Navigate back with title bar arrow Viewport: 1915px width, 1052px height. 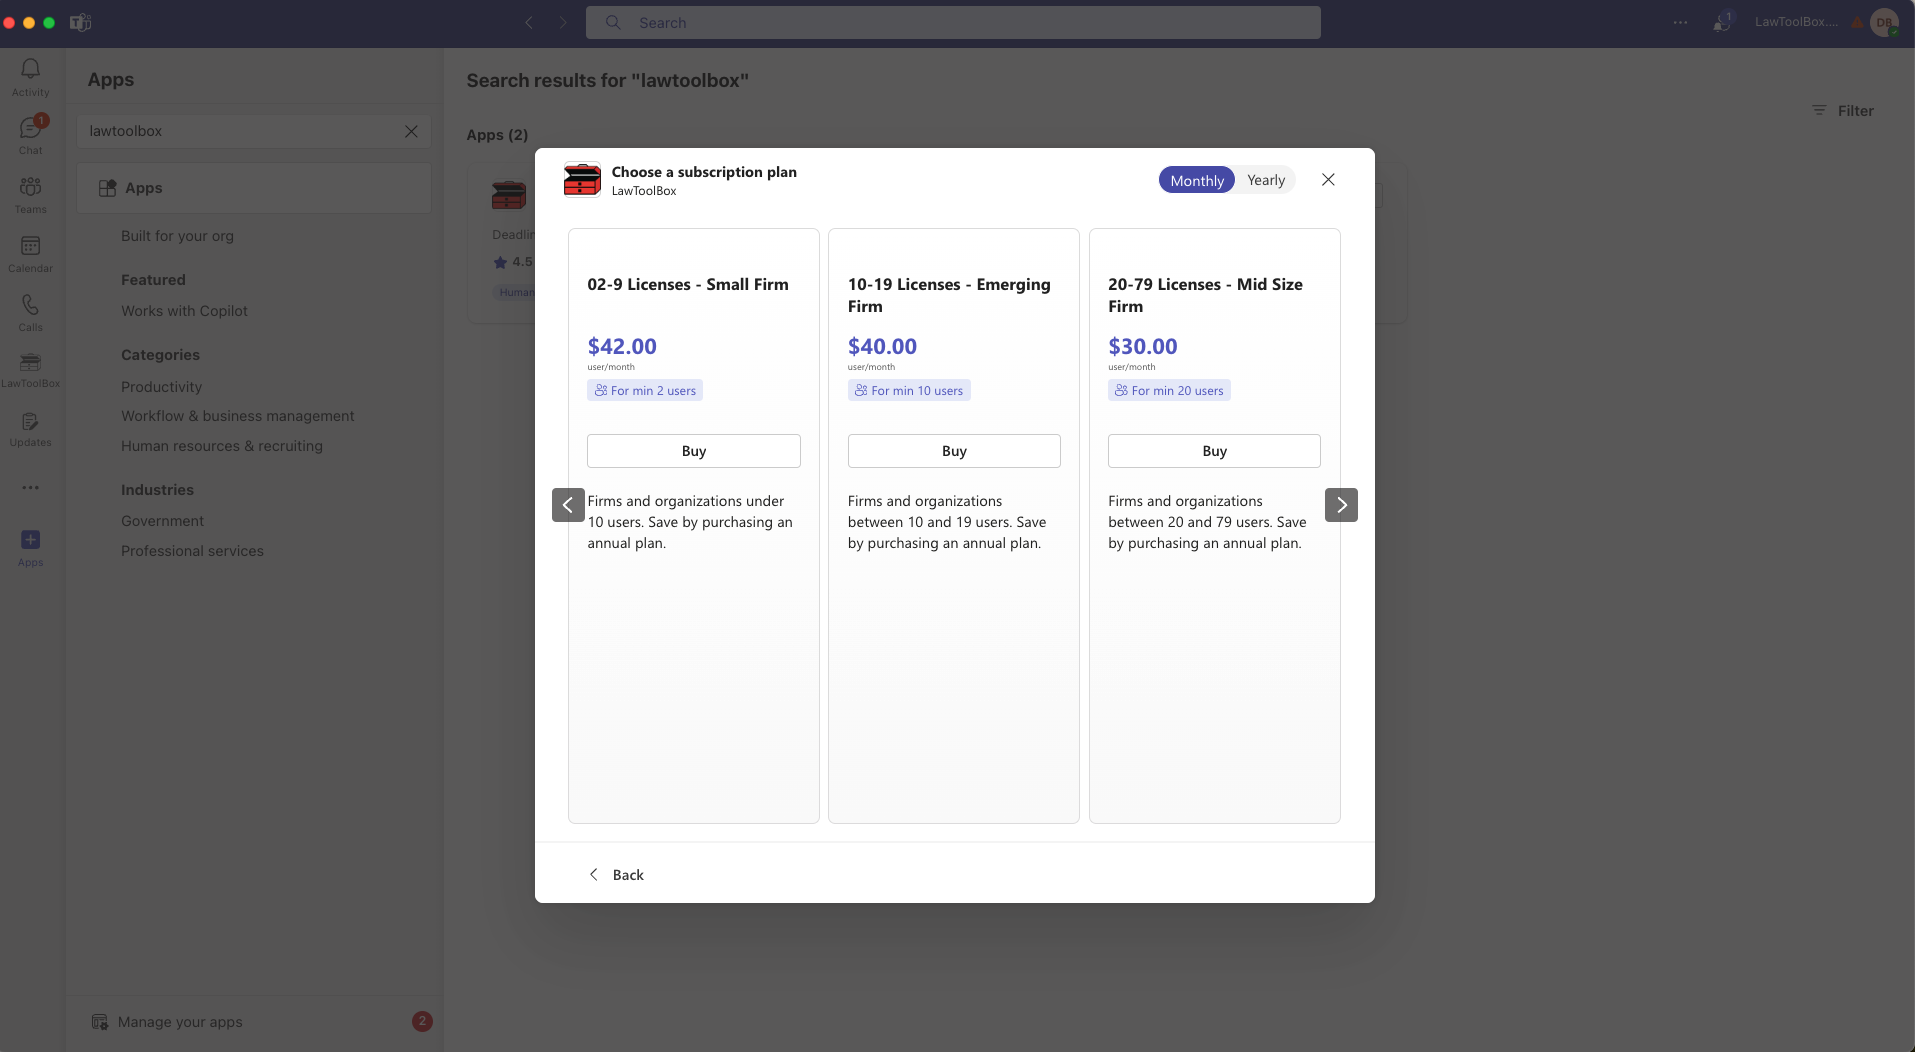point(529,22)
